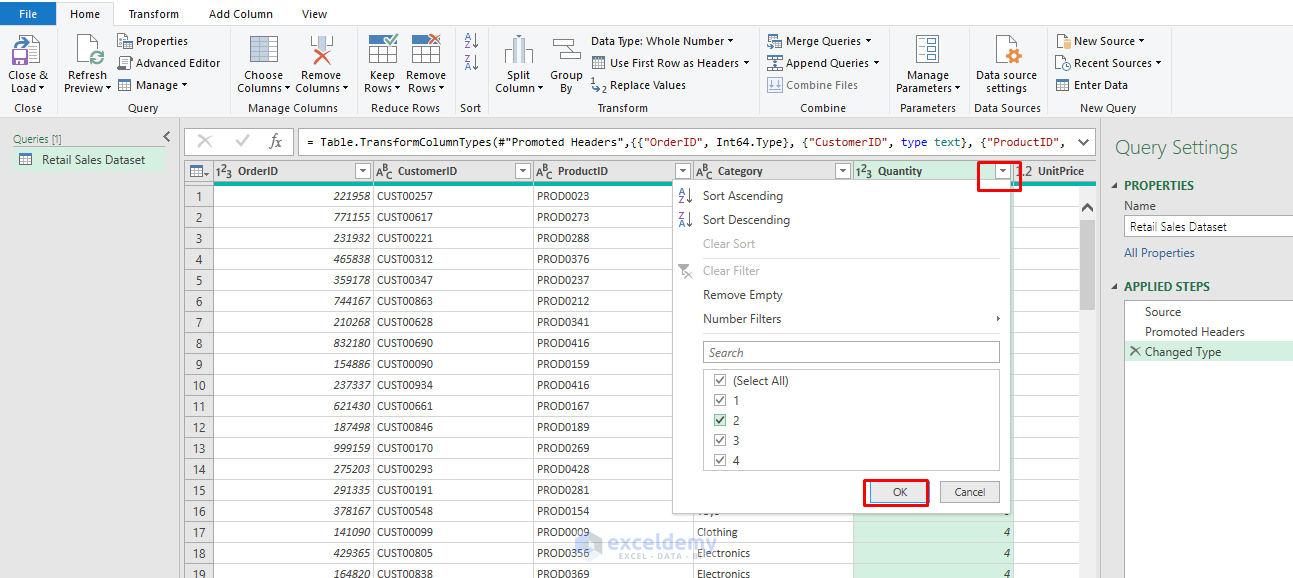Click the filter Search box
The height and width of the screenshot is (578, 1293).
tap(851, 352)
